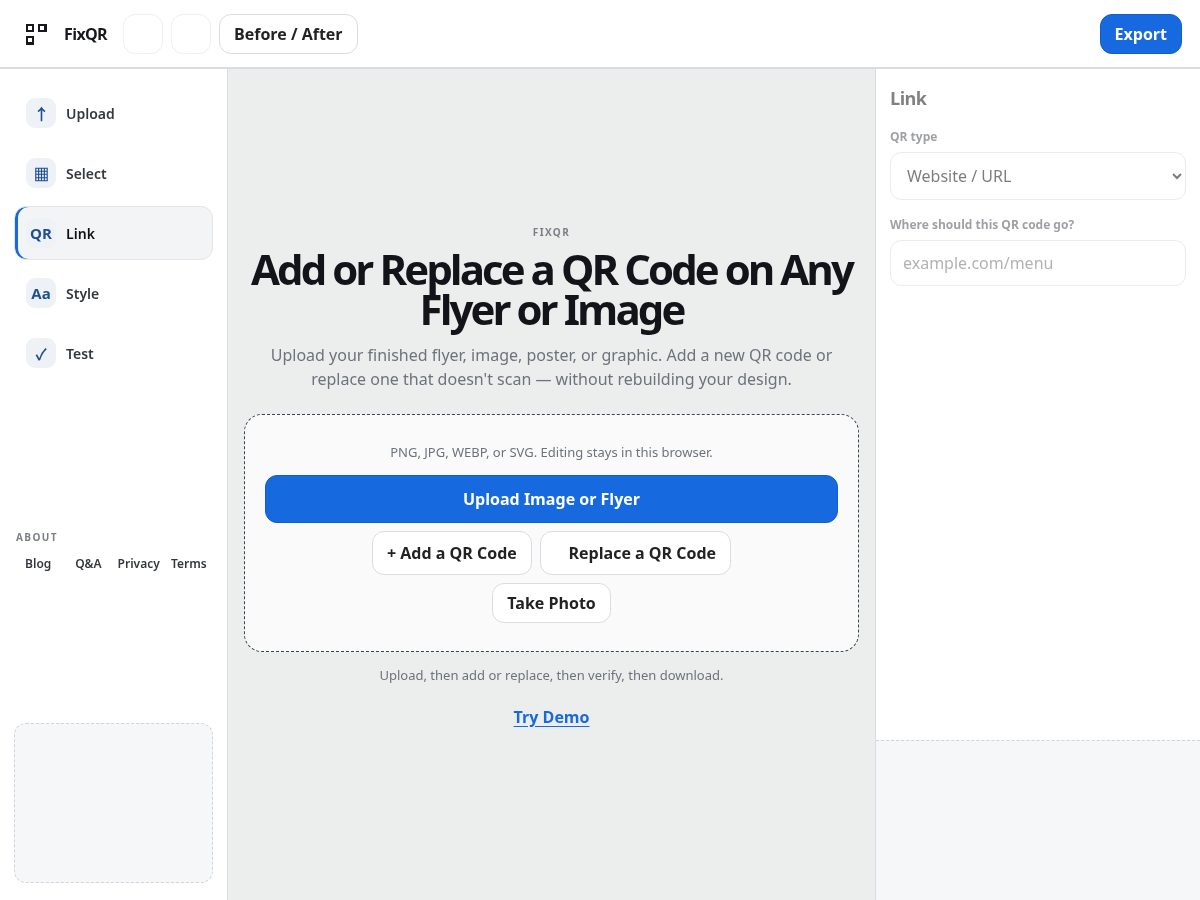
Task: Click the QR destination URL input field
Action: click(x=1038, y=263)
